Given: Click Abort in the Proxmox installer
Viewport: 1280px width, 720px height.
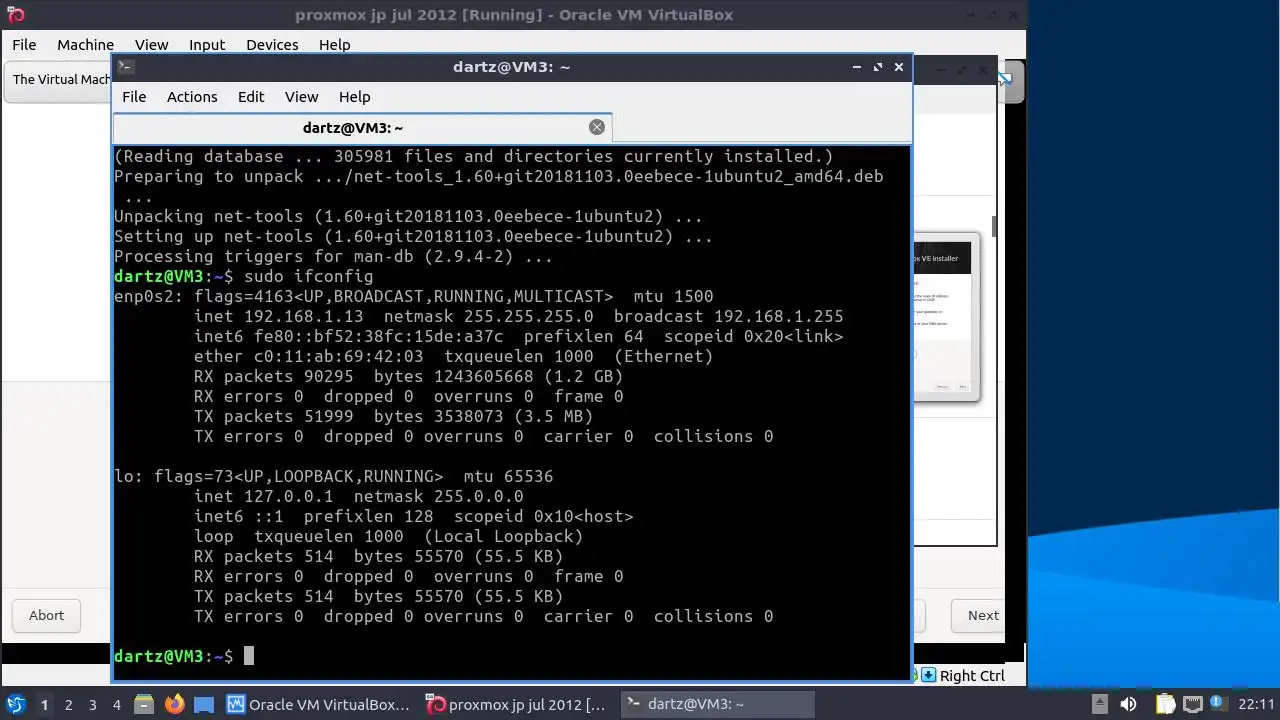Looking at the screenshot, I should click(x=46, y=615).
